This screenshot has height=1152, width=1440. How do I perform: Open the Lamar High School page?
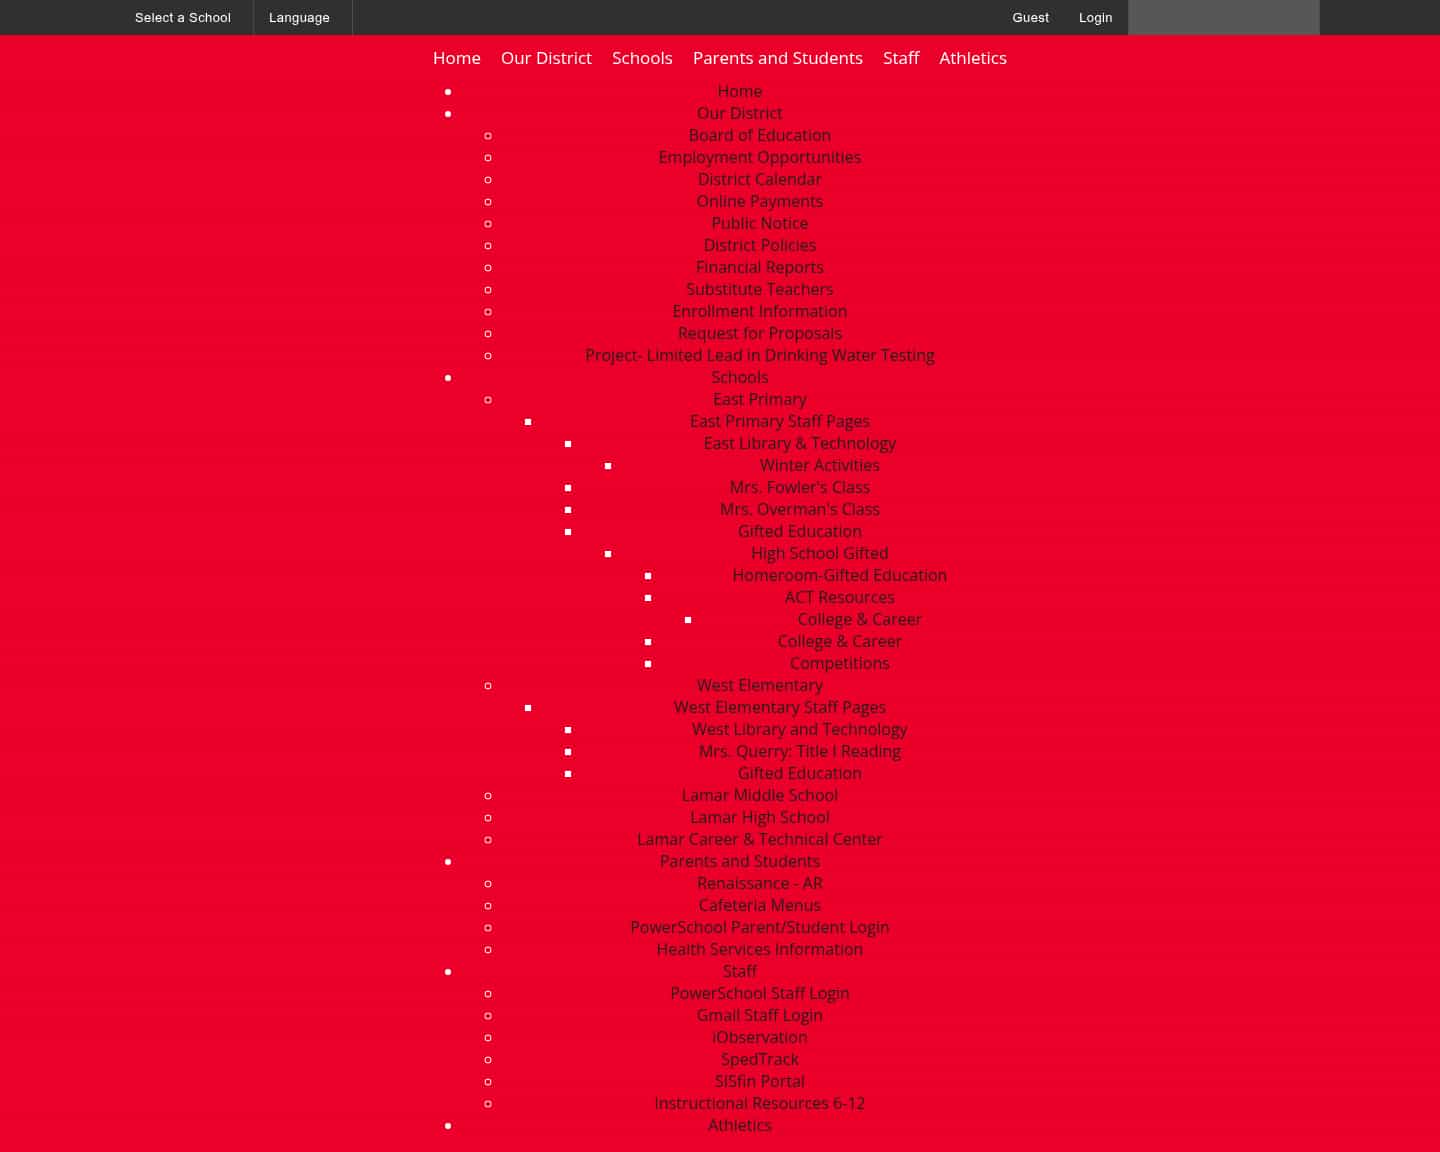pos(759,817)
